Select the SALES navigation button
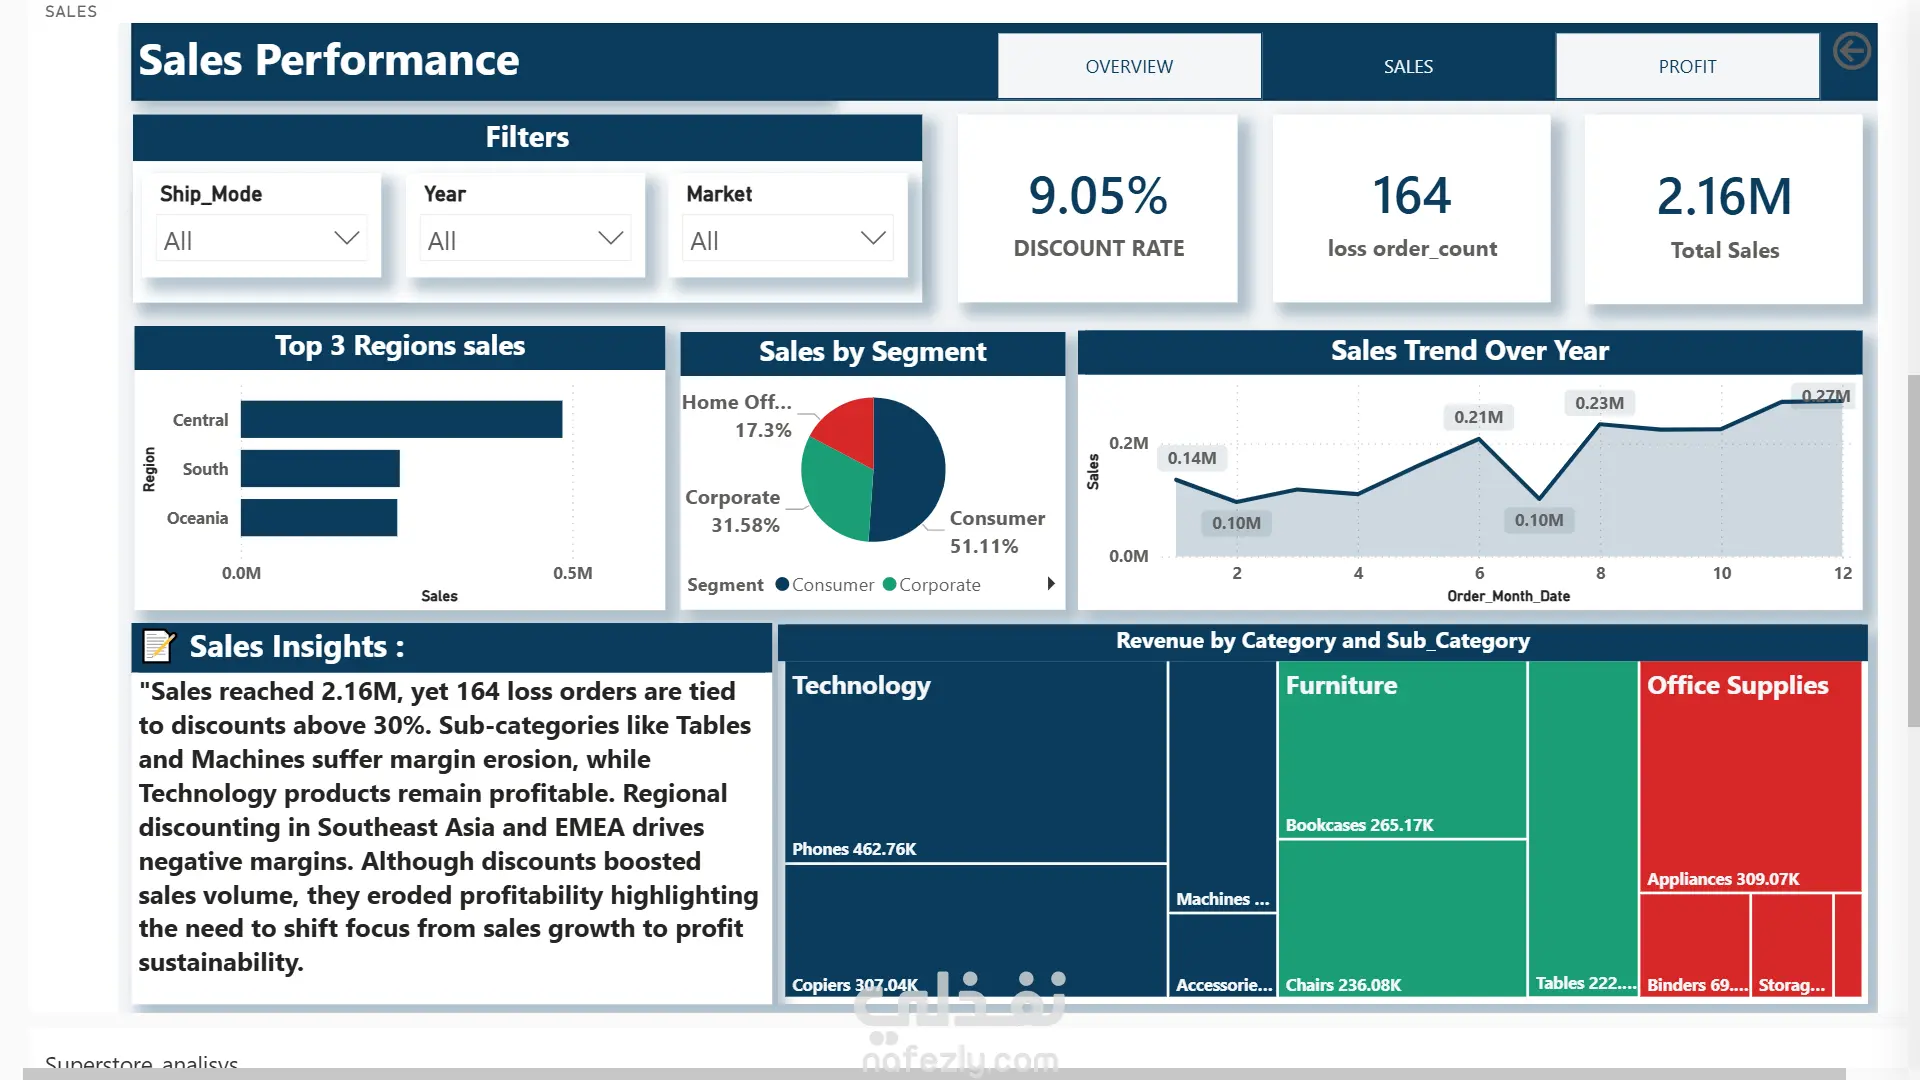The height and width of the screenshot is (1080, 1920). [x=1408, y=66]
